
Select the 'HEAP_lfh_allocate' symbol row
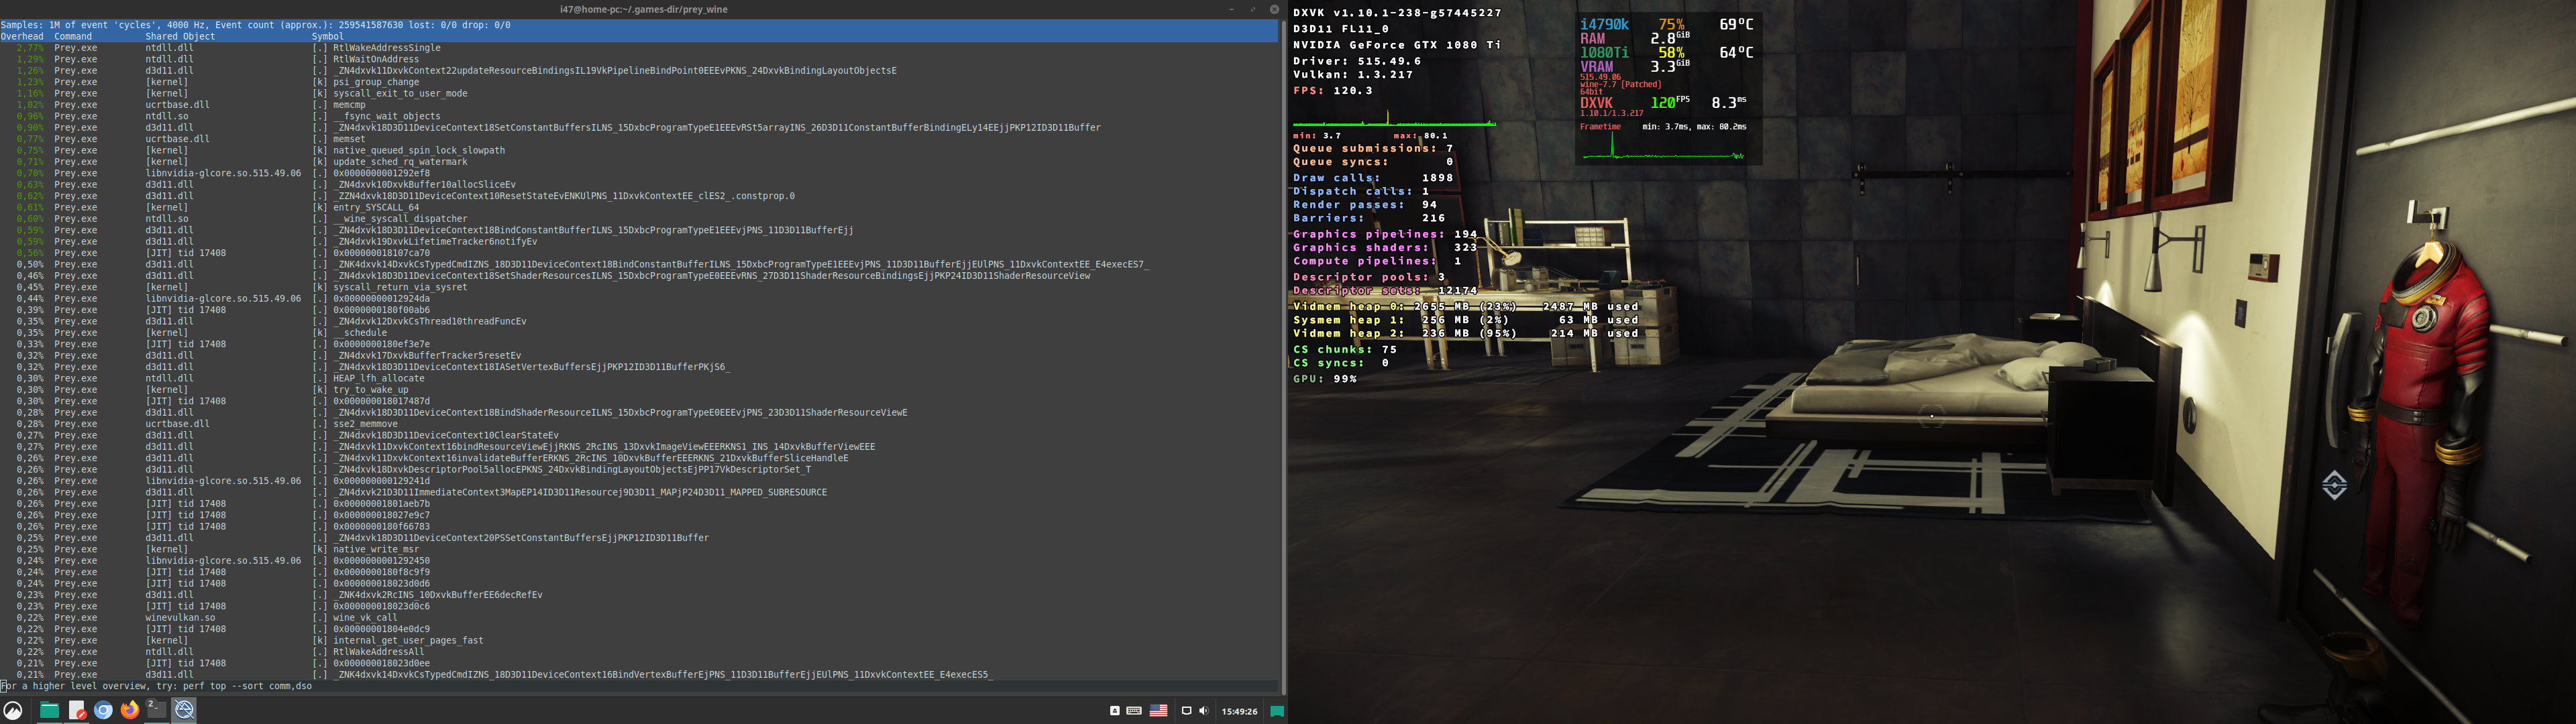tap(640, 378)
